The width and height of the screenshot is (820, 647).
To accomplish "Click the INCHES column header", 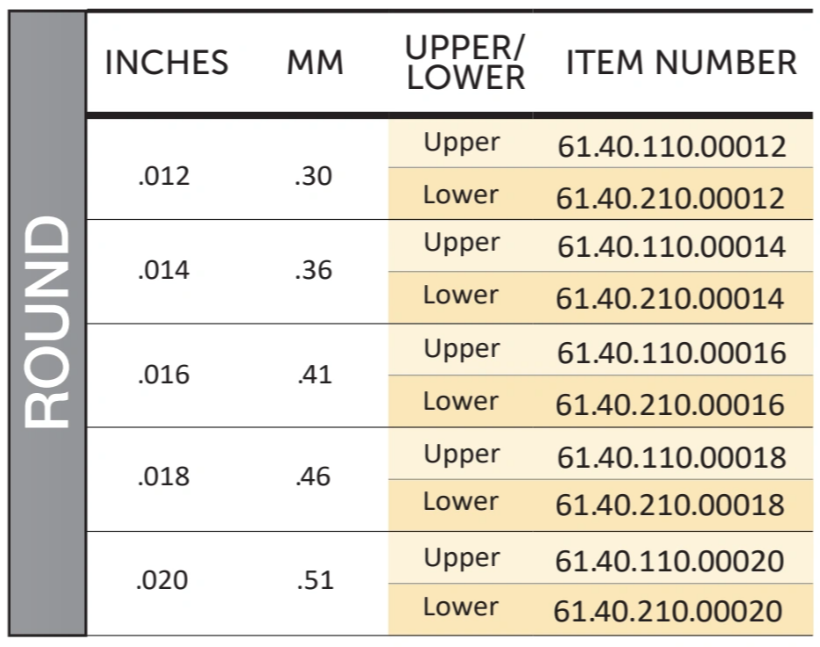I will coord(167,63).
